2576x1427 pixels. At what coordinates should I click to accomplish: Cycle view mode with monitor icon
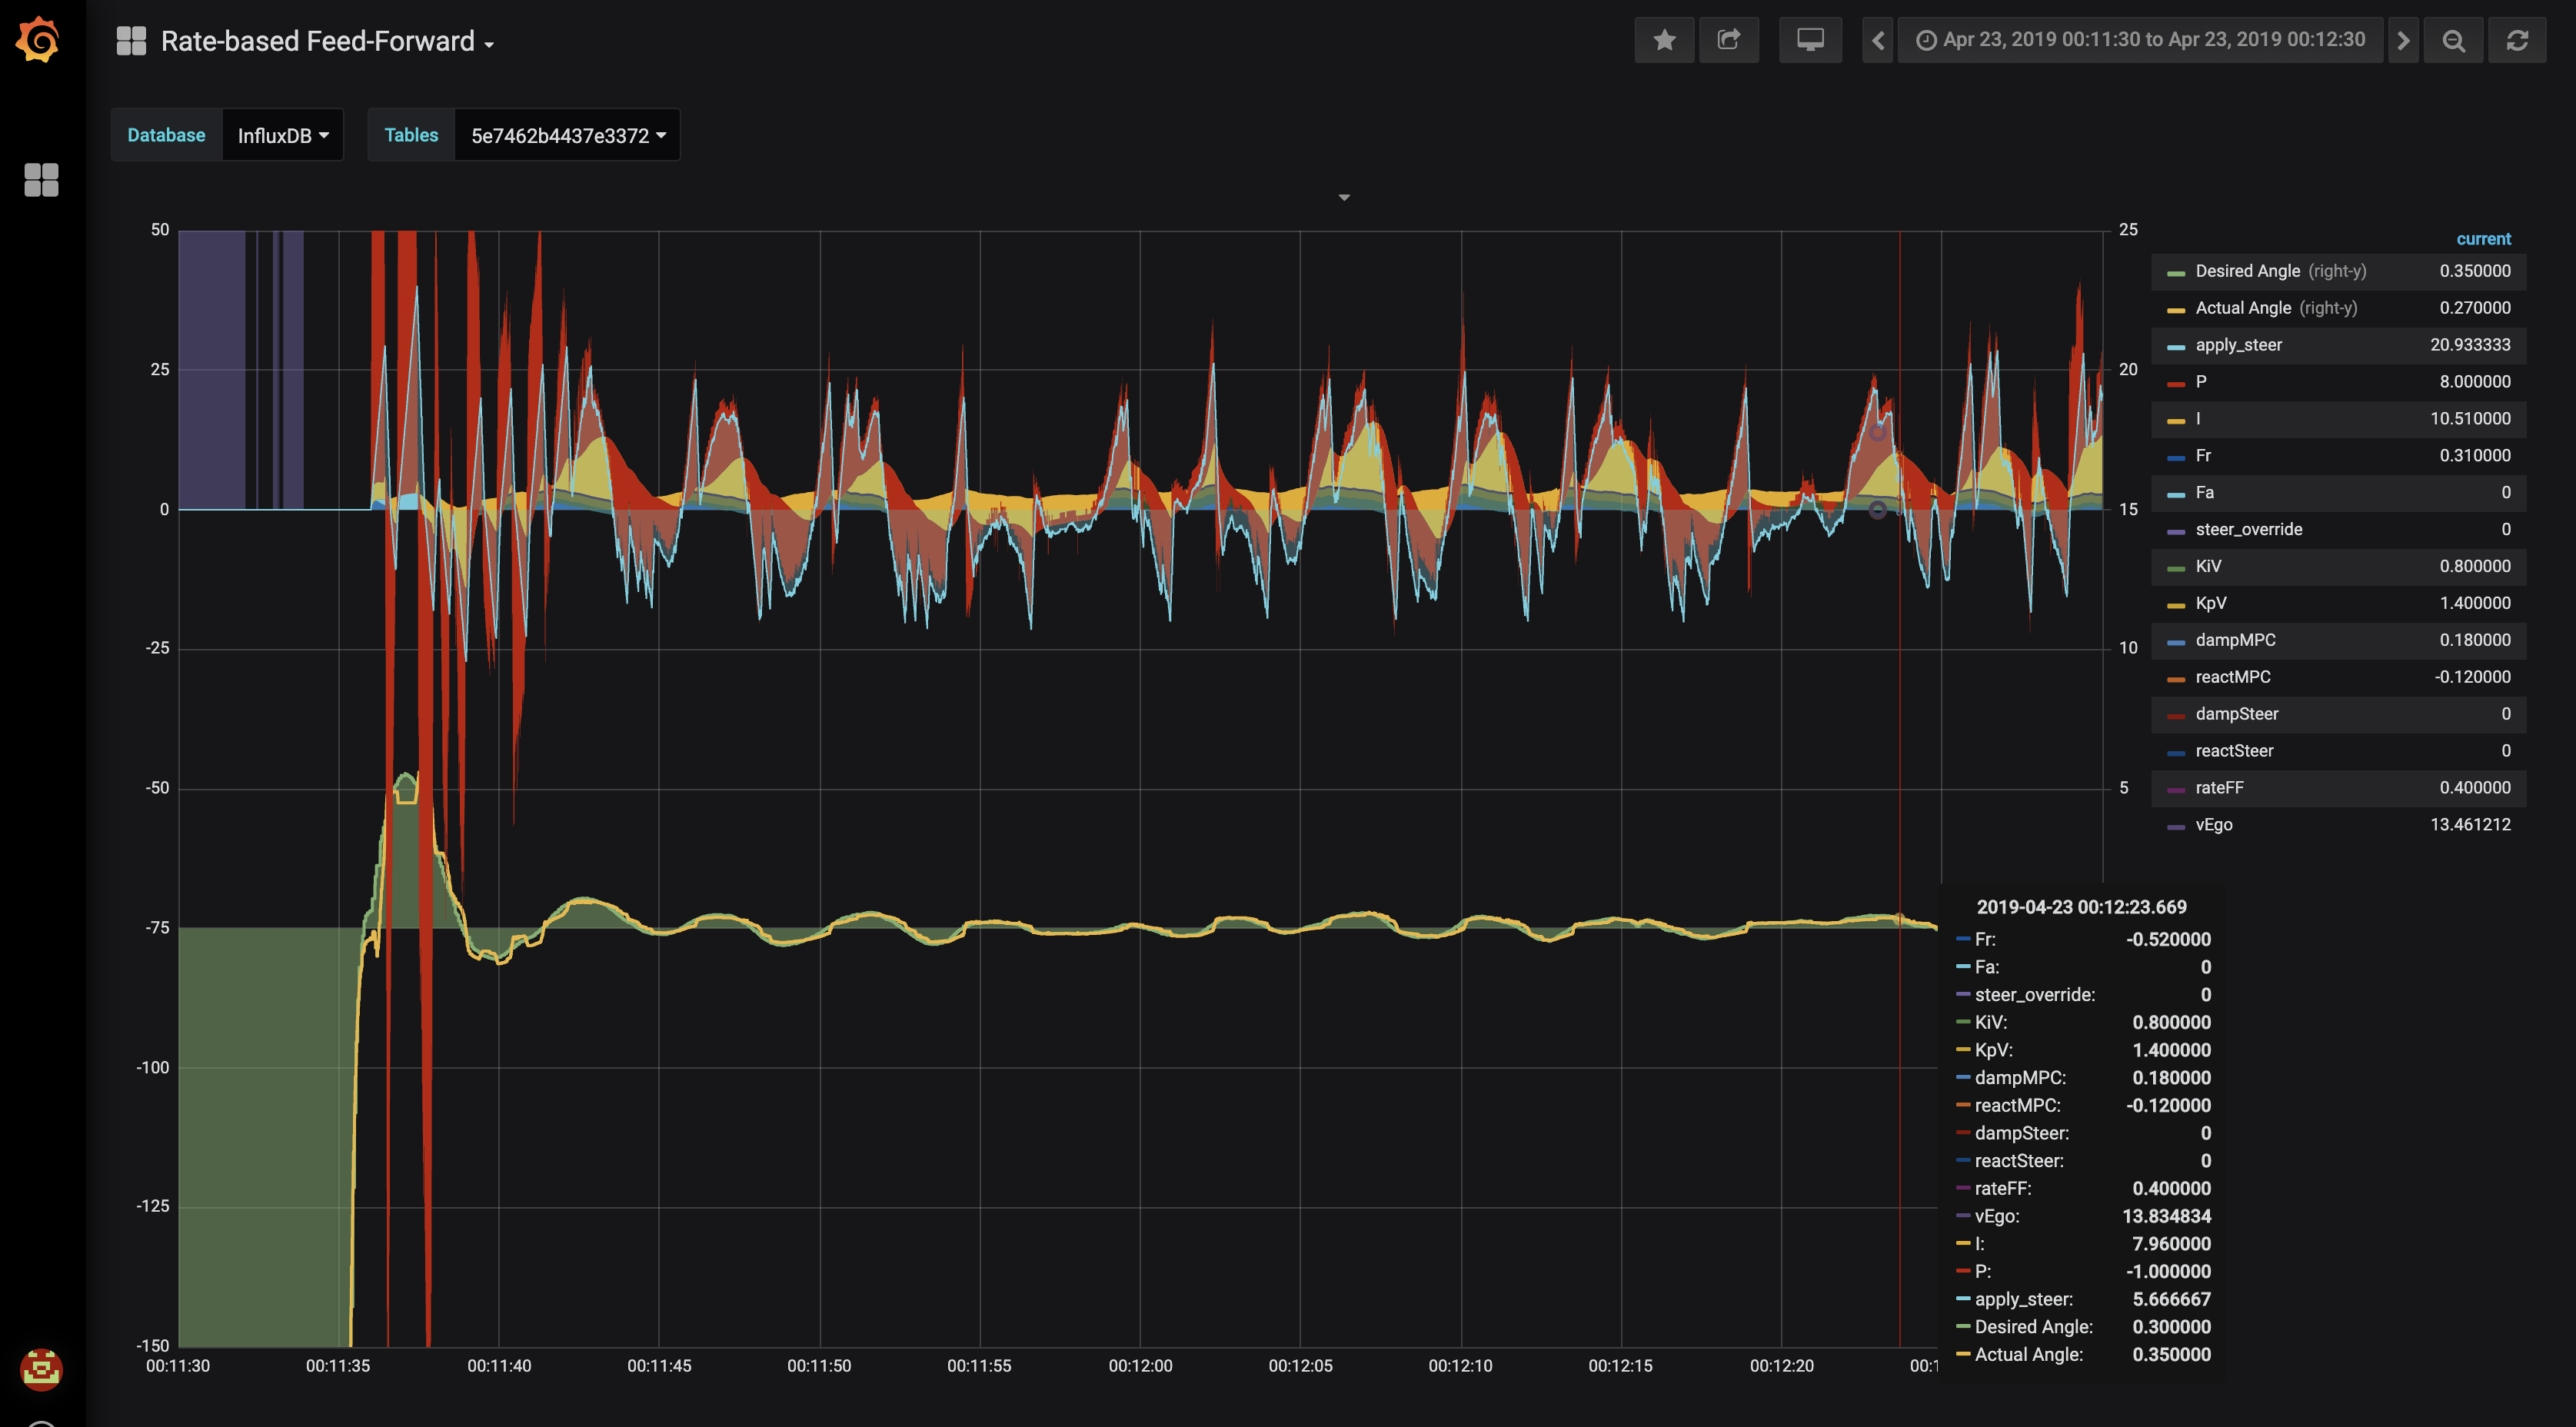tap(1810, 40)
